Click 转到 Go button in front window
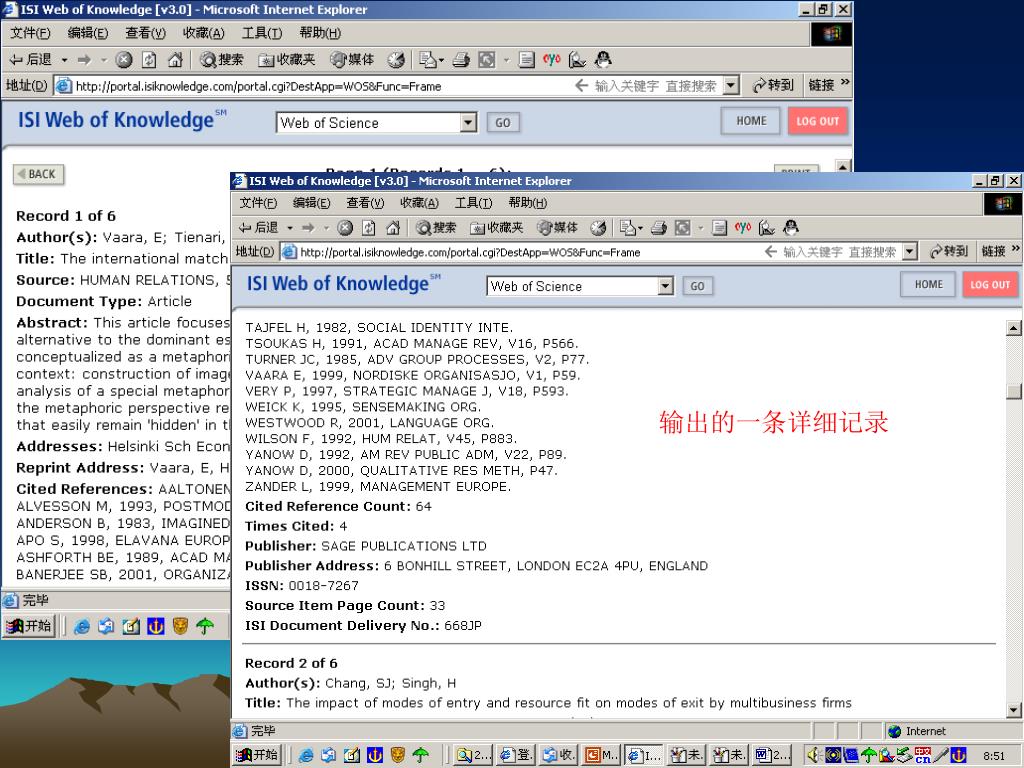The height and width of the screenshot is (768, 1024). coord(948,251)
